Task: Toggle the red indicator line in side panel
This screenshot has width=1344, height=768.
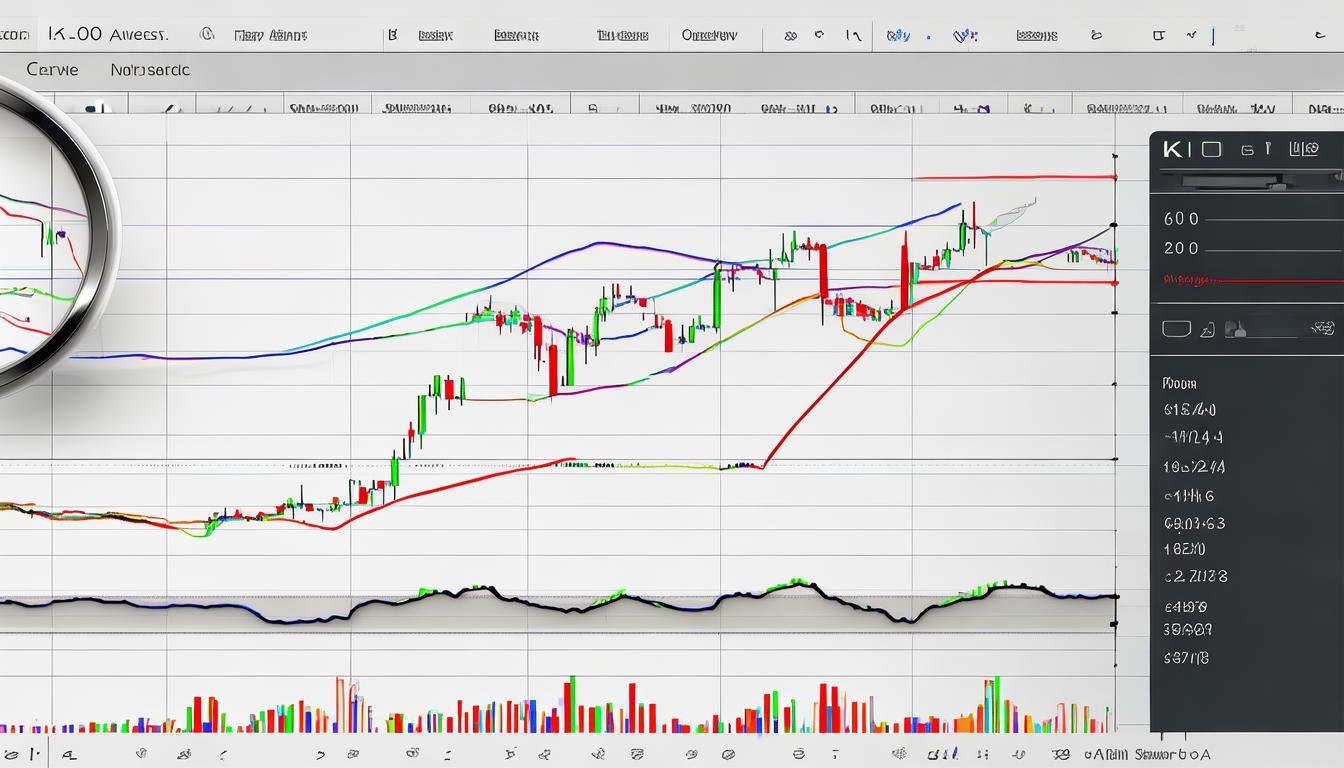Action: tap(1250, 279)
